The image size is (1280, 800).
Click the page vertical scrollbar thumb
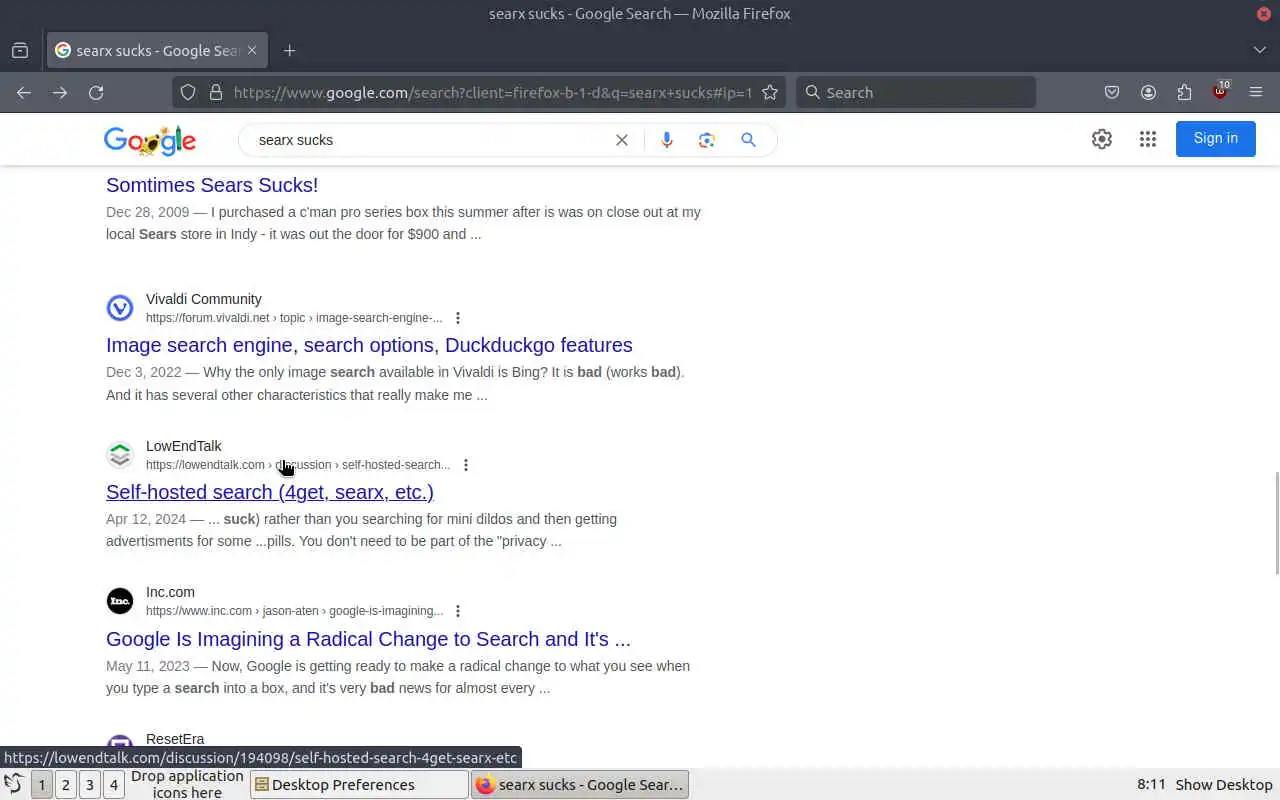(x=1276, y=522)
